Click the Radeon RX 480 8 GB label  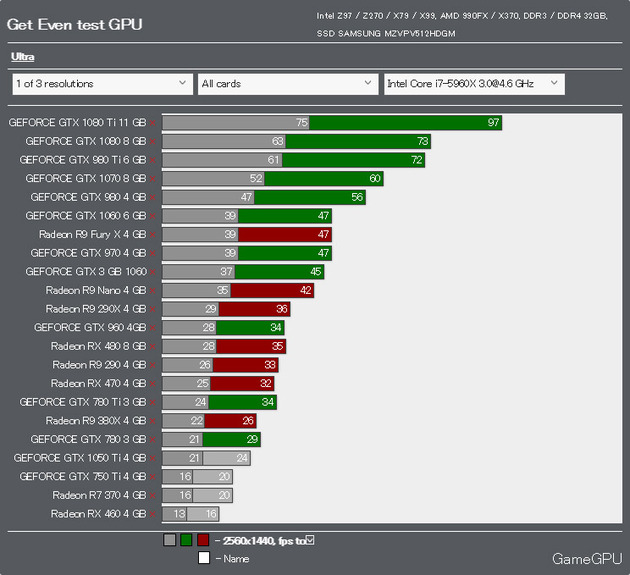point(98,346)
